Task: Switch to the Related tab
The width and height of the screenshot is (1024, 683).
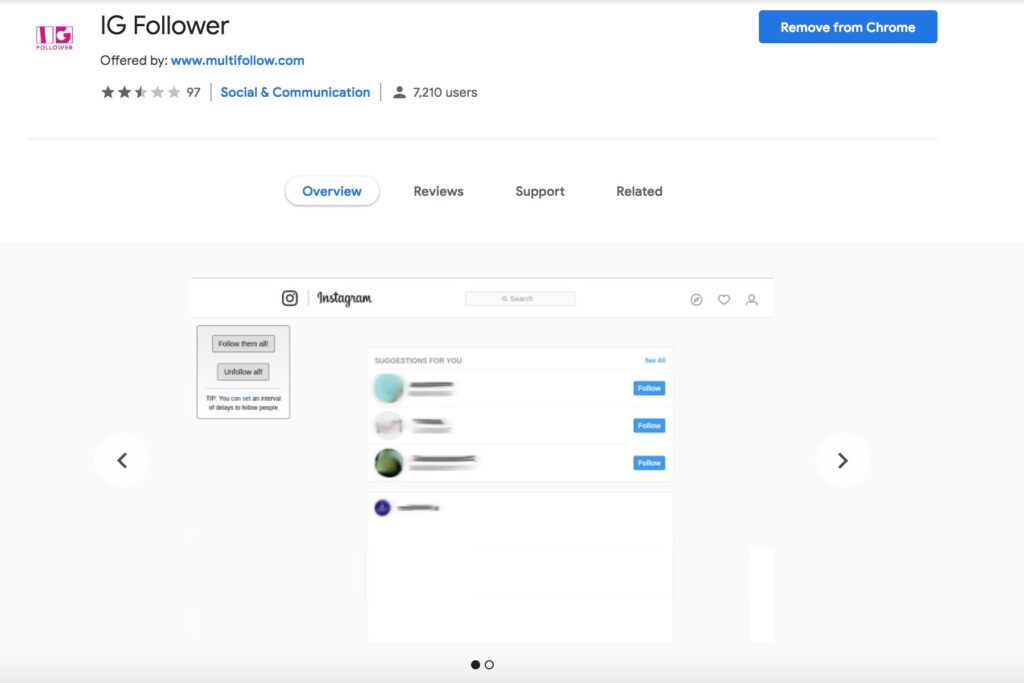Action: click(x=638, y=191)
